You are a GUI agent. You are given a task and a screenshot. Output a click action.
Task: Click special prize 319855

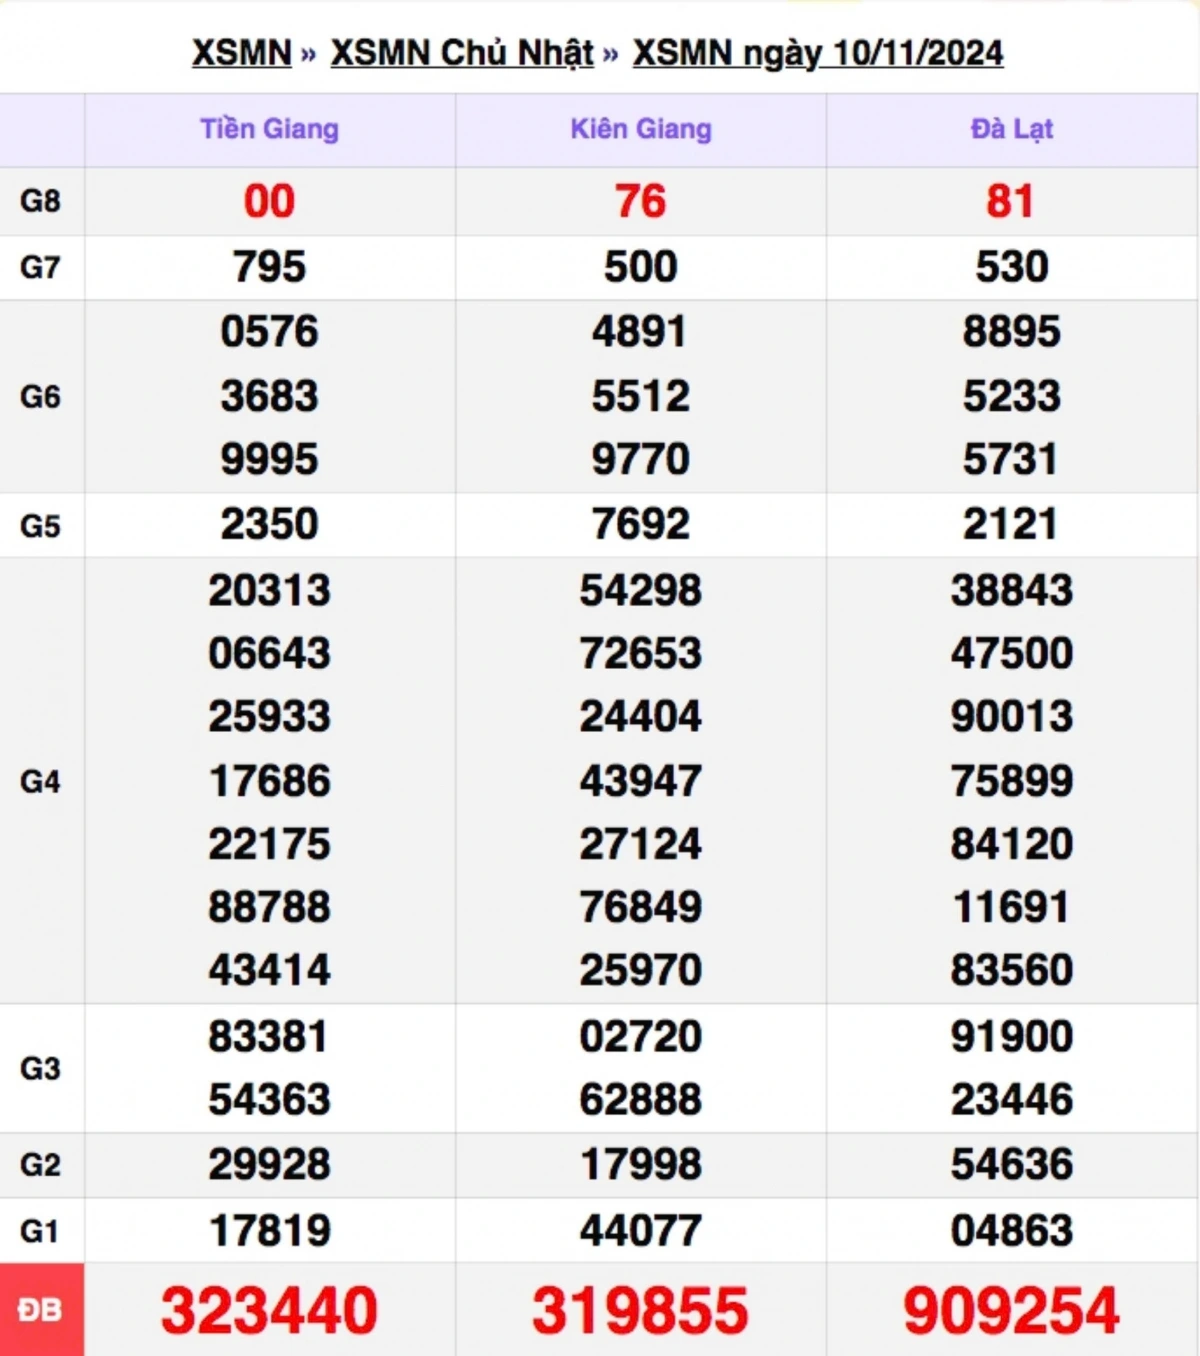[x=641, y=1310]
